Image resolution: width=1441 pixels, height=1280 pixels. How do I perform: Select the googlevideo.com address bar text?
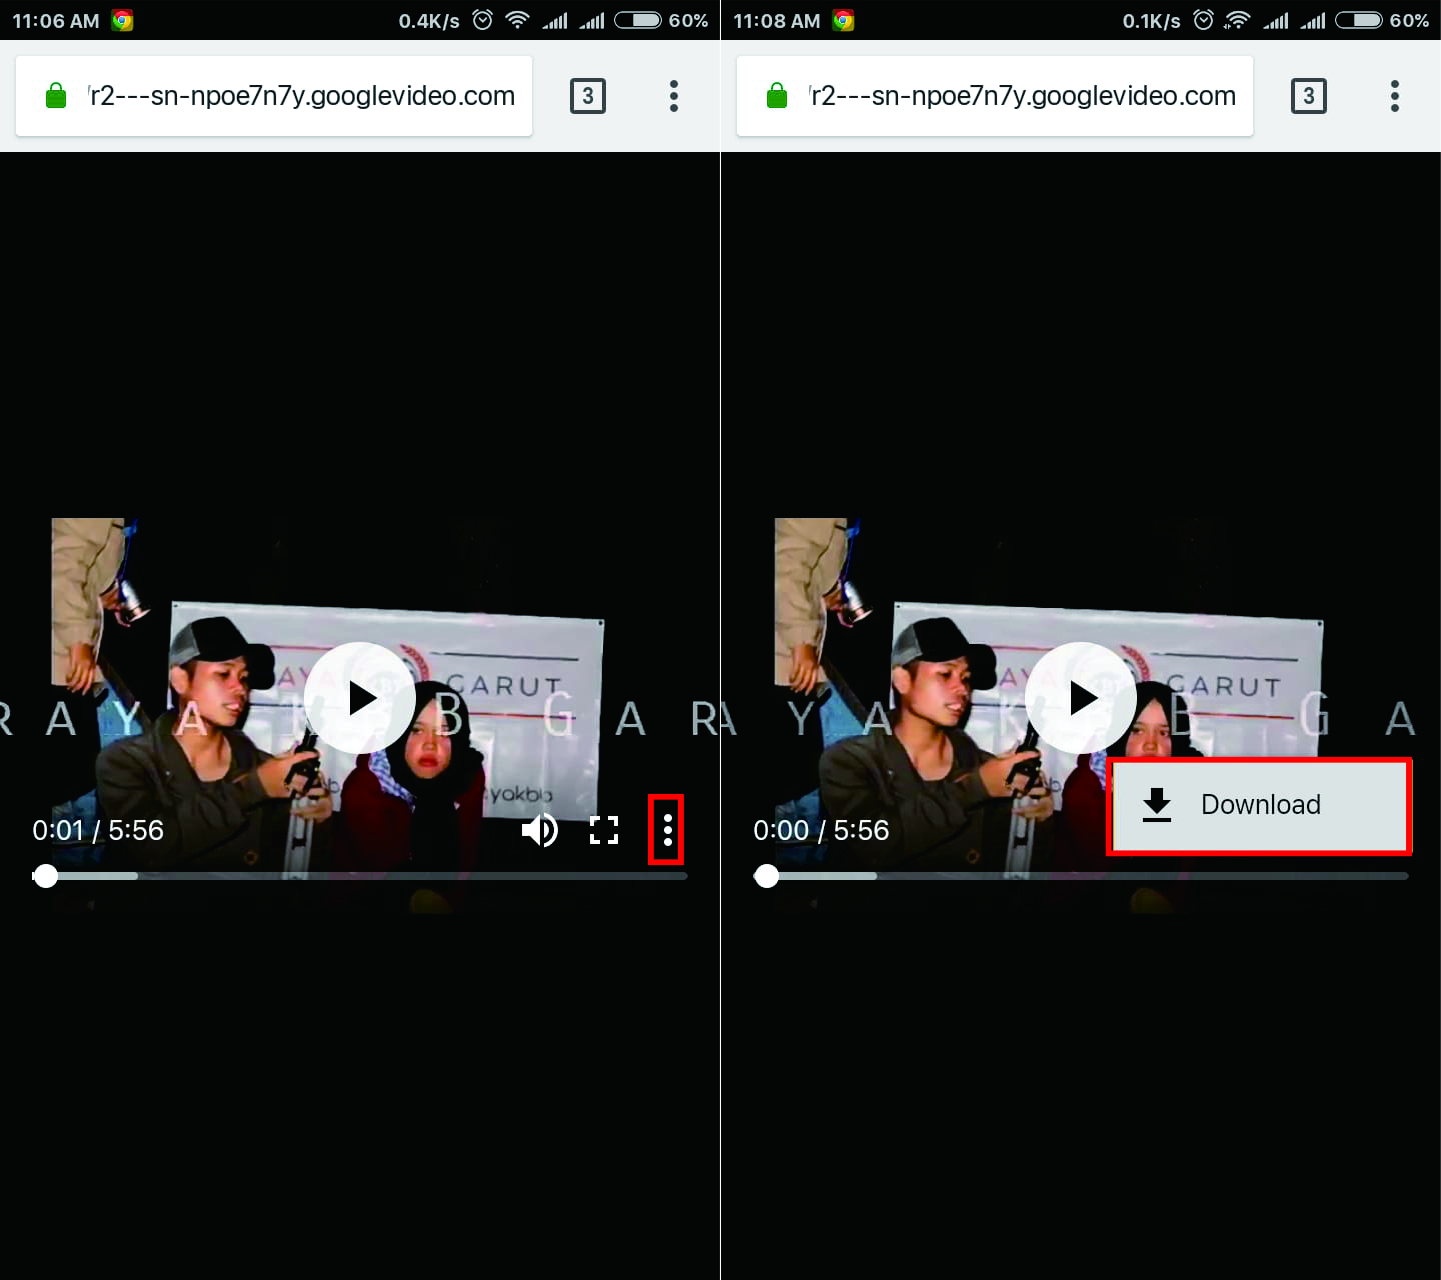(300, 95)
